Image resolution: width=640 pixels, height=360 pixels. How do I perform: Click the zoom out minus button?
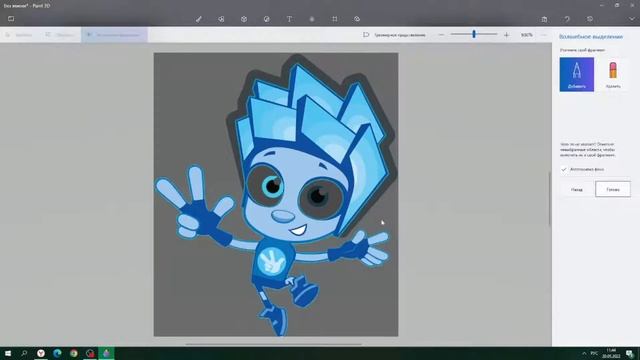coord(441,35)
